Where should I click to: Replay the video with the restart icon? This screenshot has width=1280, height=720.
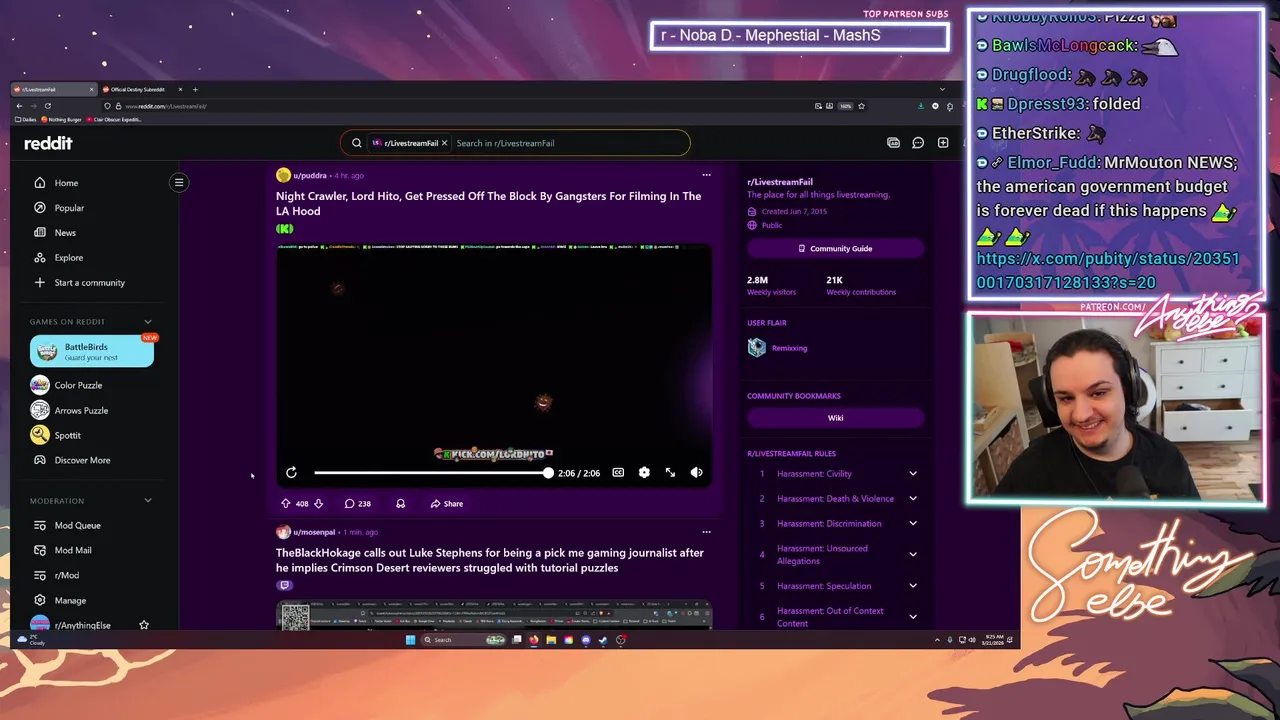click(291, 473)
